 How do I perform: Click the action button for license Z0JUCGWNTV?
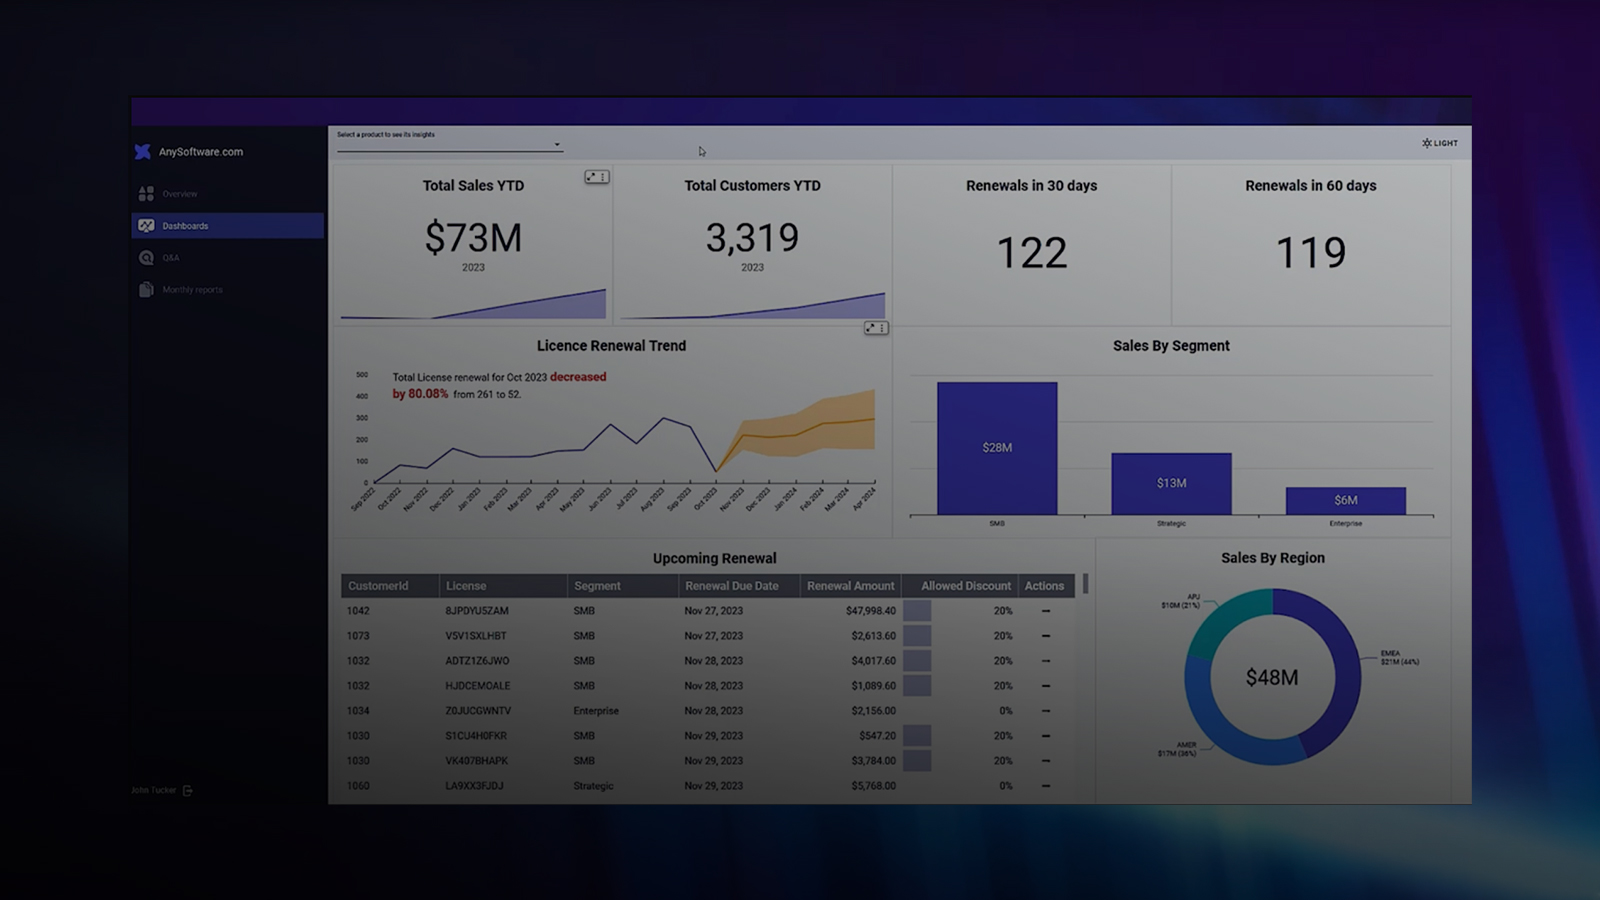pyautogui.click(x=1046, y=711)
